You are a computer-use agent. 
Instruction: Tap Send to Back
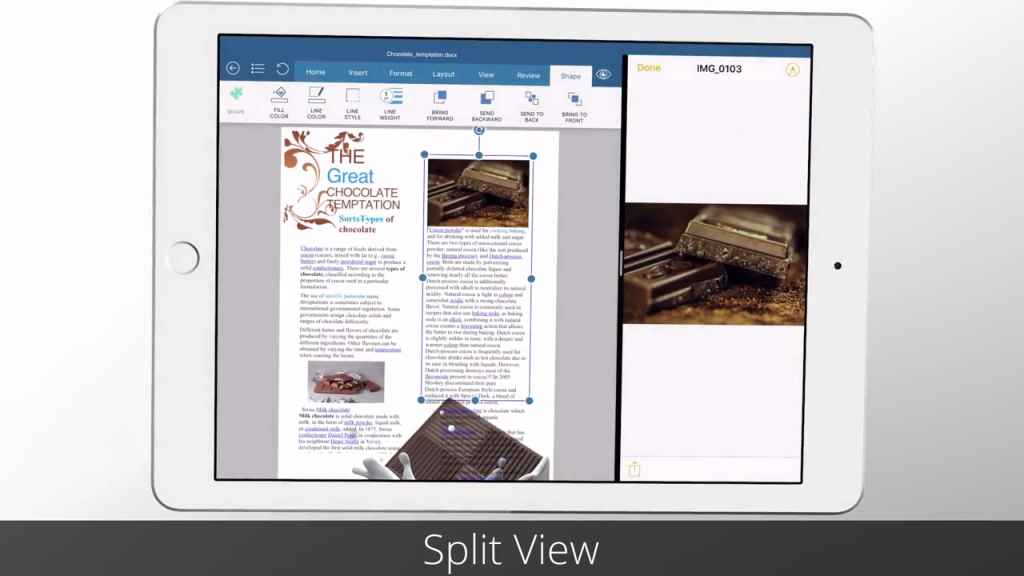pyautogui.click(x=532, y=107)
